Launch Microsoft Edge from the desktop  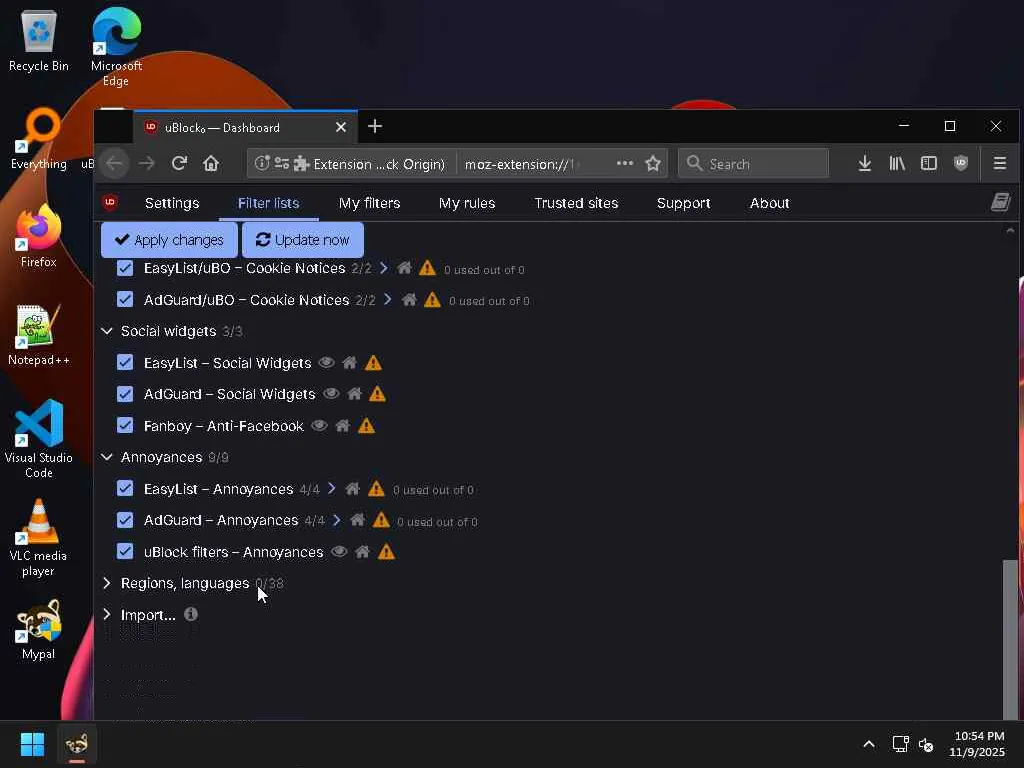click(x=116, y=47)
